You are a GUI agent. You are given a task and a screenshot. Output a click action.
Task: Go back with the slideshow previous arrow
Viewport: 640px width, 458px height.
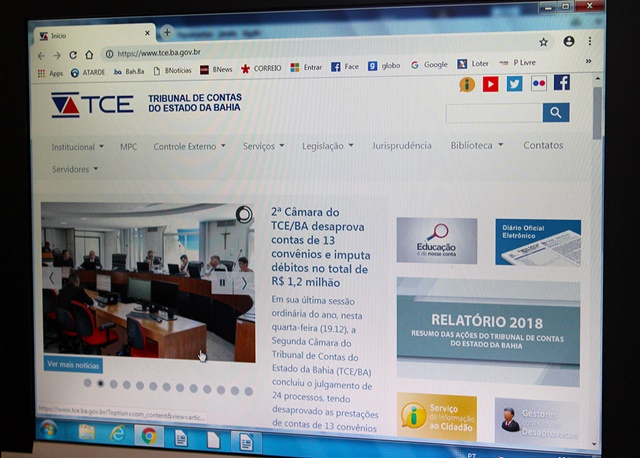pos(51,278)
